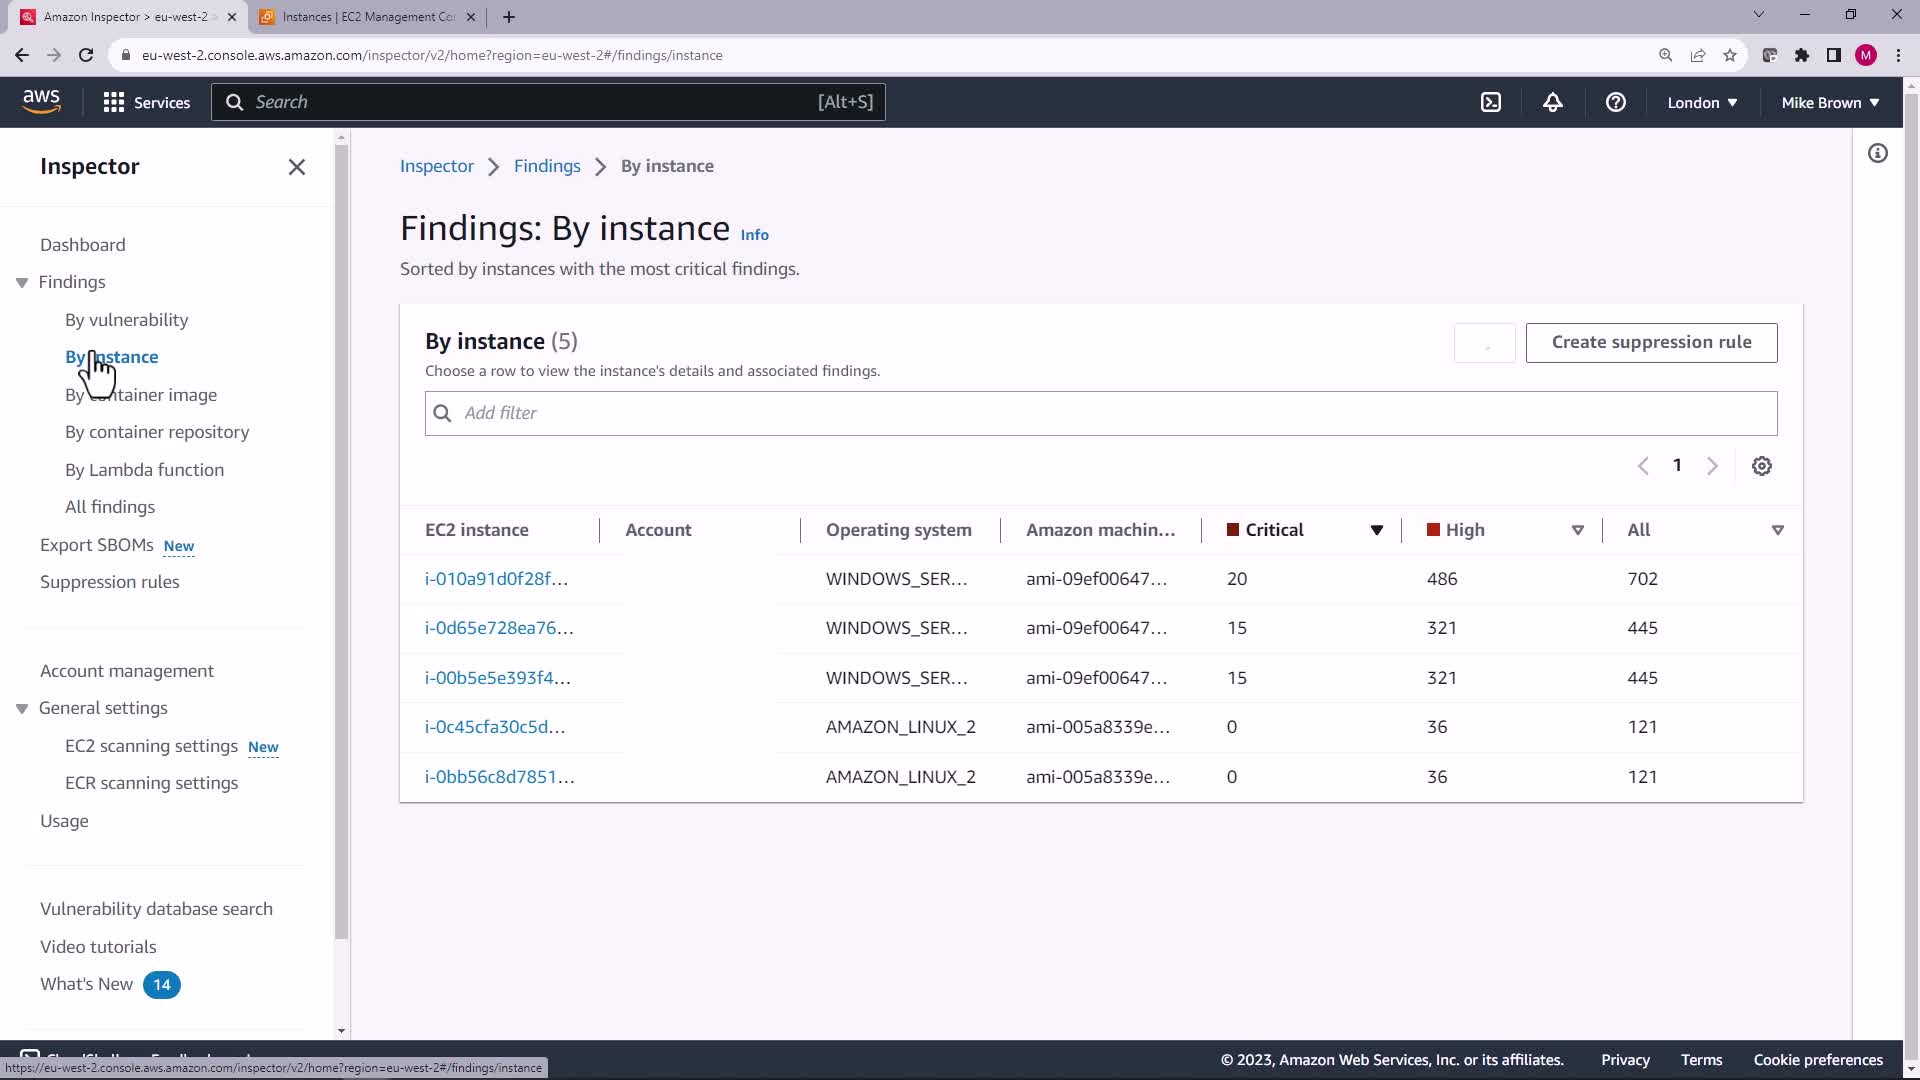Open By vulnerability findings view
The image size is (1920, 1080).
point(126,320)
